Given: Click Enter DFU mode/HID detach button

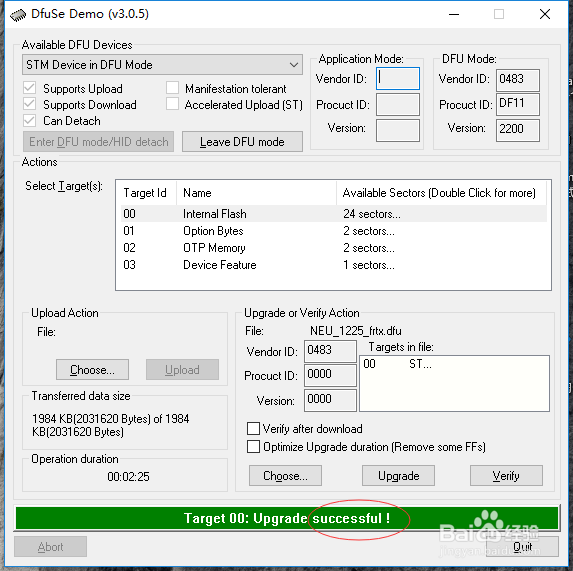Looking at the screenshot, I should [98, 142].
